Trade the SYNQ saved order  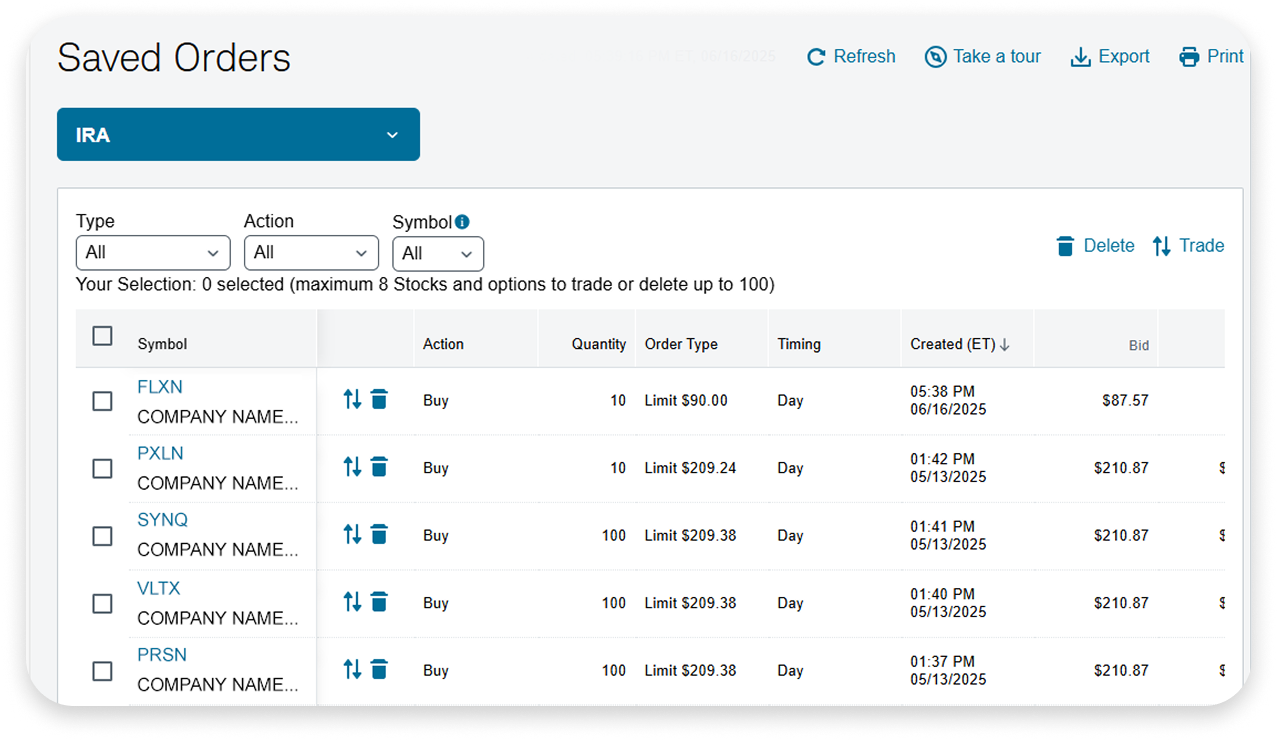click(352, 535)
